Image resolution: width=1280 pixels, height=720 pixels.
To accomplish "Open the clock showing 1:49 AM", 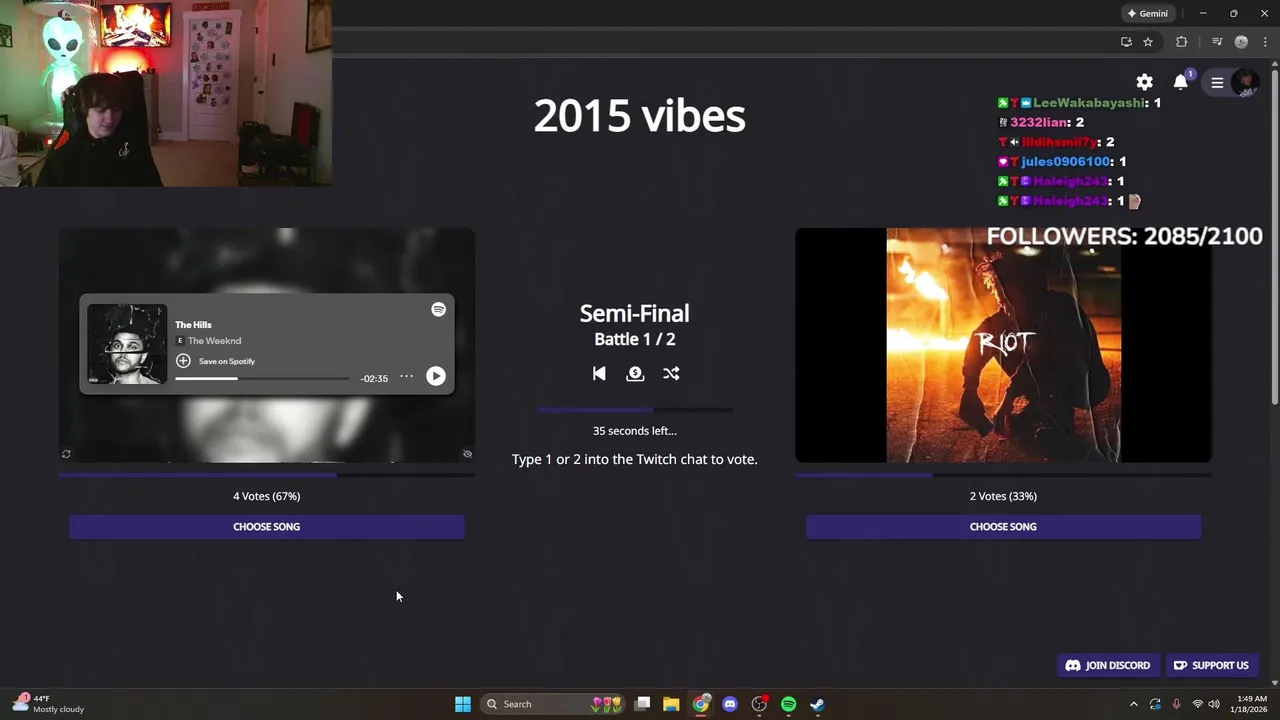I will [x=1251, y=704].
